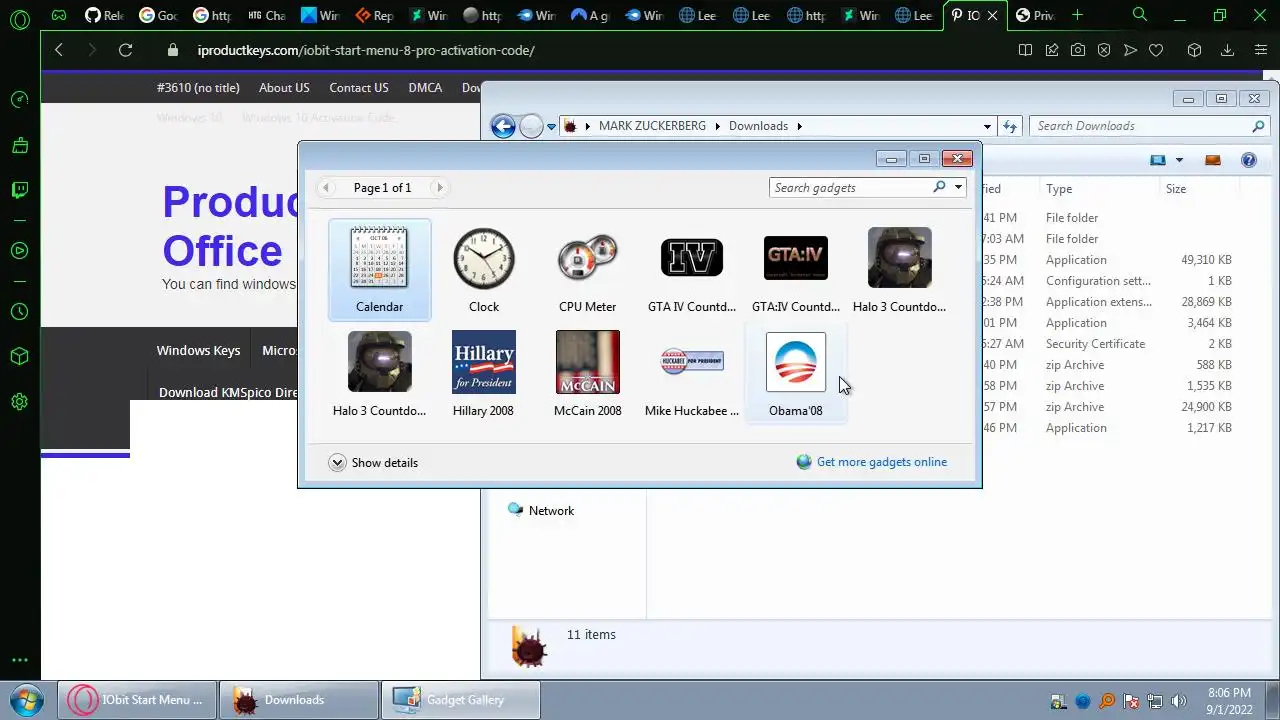Open the volume speaker tray icon
The height and width of the screenshot is (720, 1280).
[x=1179, y=701]
